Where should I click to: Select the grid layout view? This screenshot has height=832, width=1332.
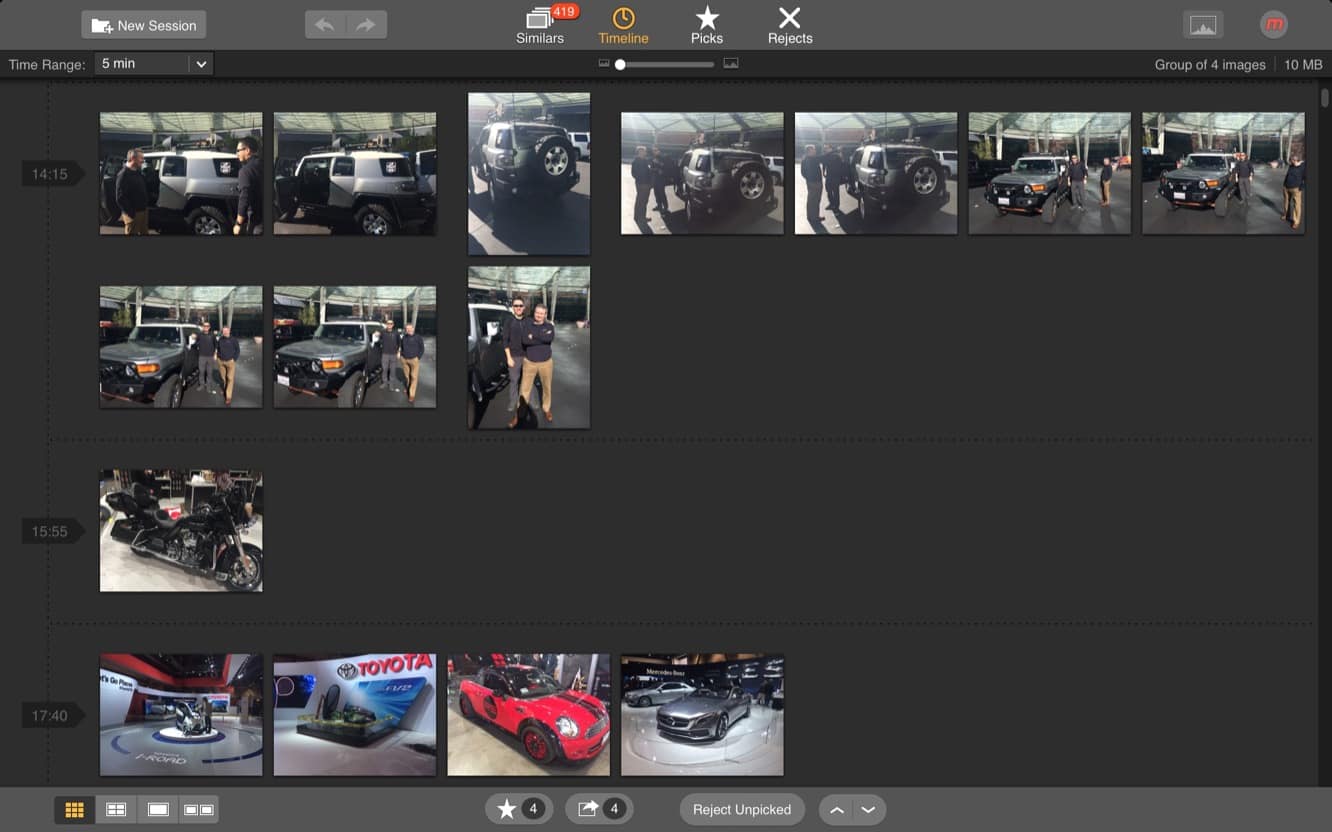click(74, 809)
